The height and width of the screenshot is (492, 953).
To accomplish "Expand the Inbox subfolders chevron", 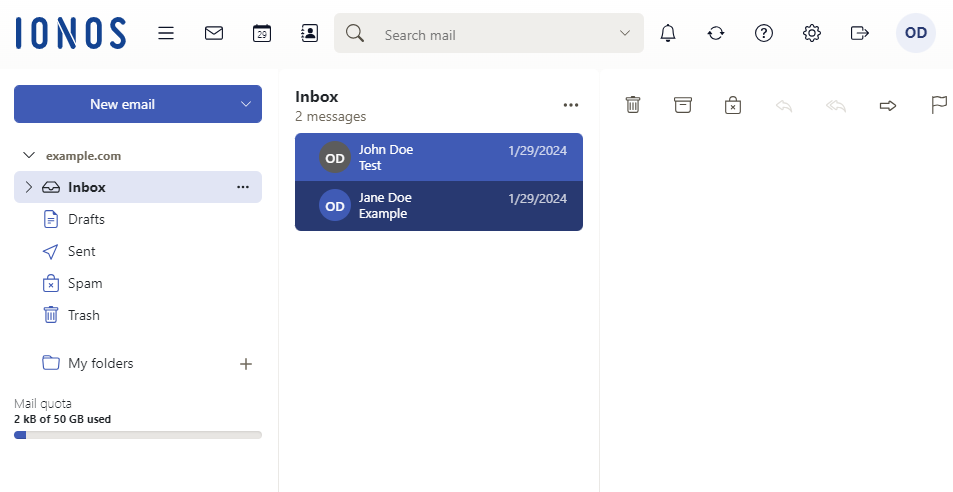I will tap(28, 187).
